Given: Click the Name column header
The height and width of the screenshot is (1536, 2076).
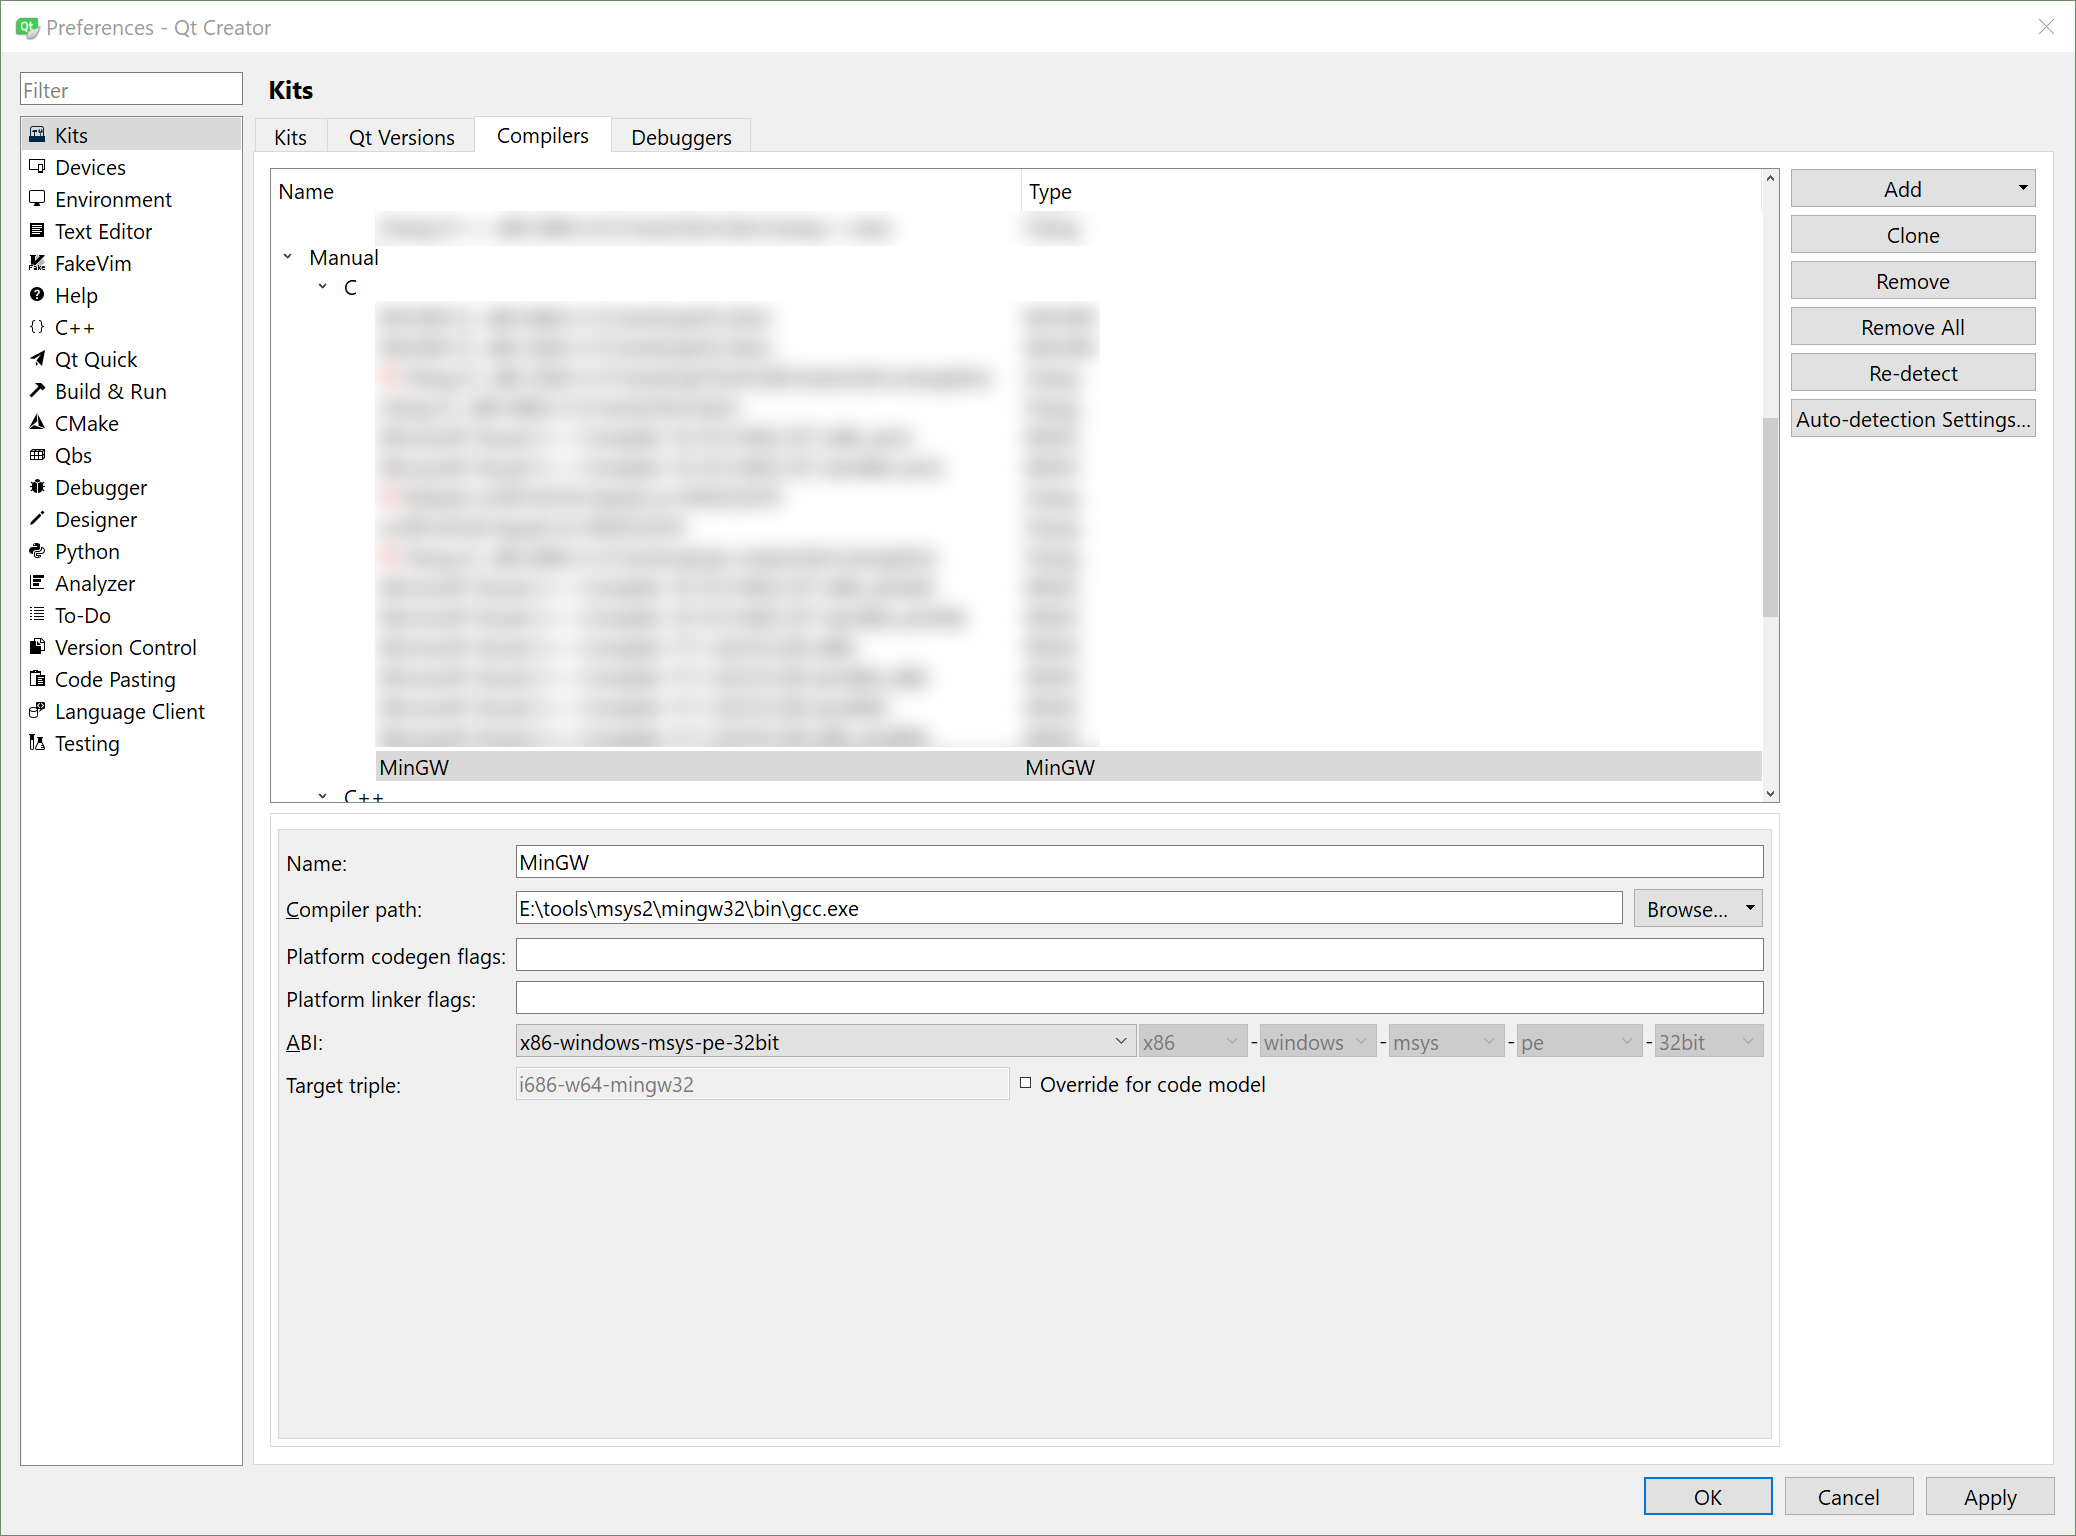Looking at the screenshot, I should 646,191.
